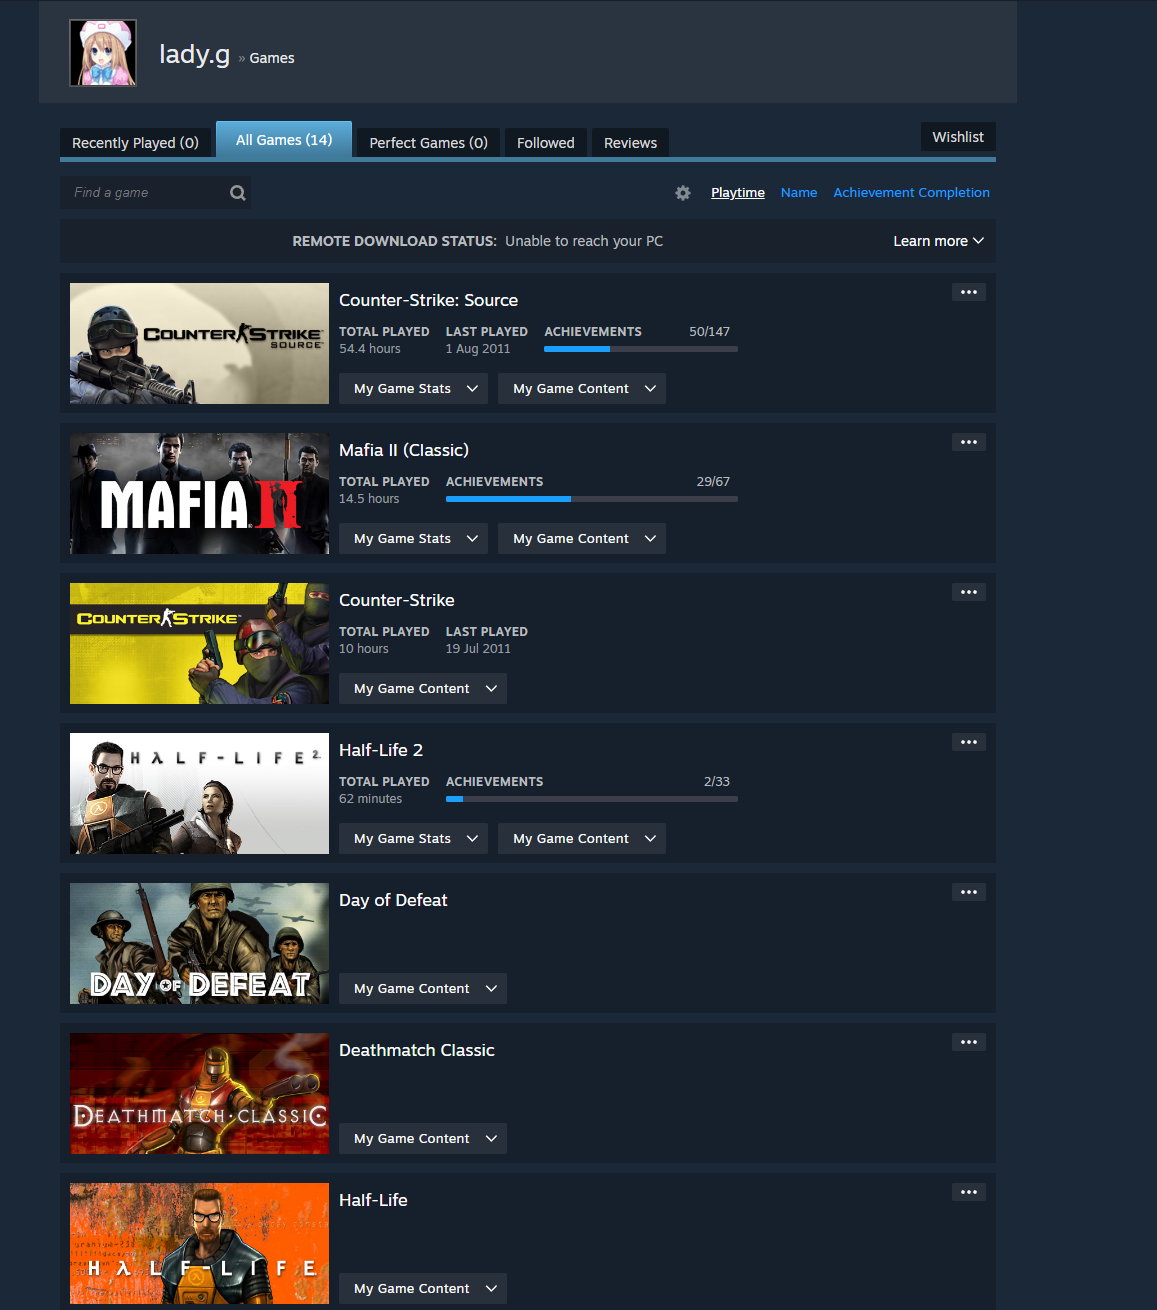Open the games list settings gear
1157x1310 pixels.
[683, 193]
